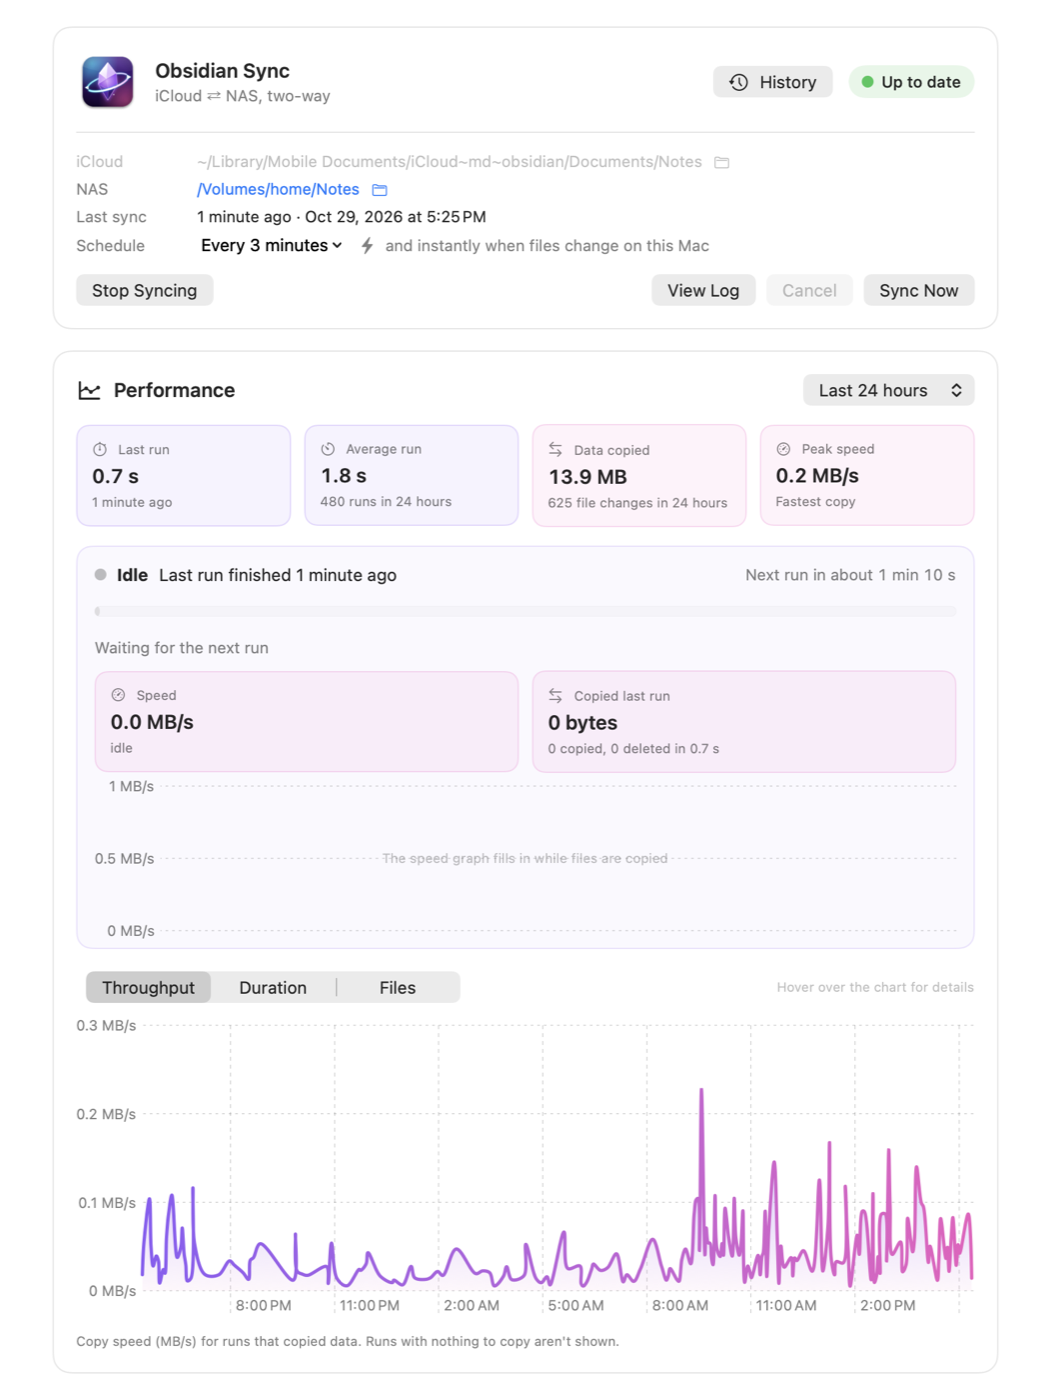Select the Throughput tab
The height and width of the screenshot is (1400, 1051).
(x=148, y=988)
